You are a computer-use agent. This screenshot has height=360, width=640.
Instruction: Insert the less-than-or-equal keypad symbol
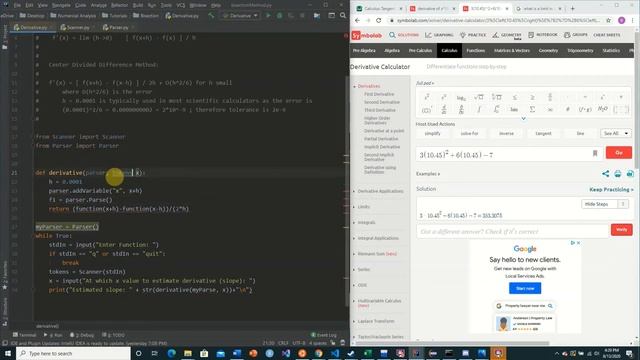(515, 97)
